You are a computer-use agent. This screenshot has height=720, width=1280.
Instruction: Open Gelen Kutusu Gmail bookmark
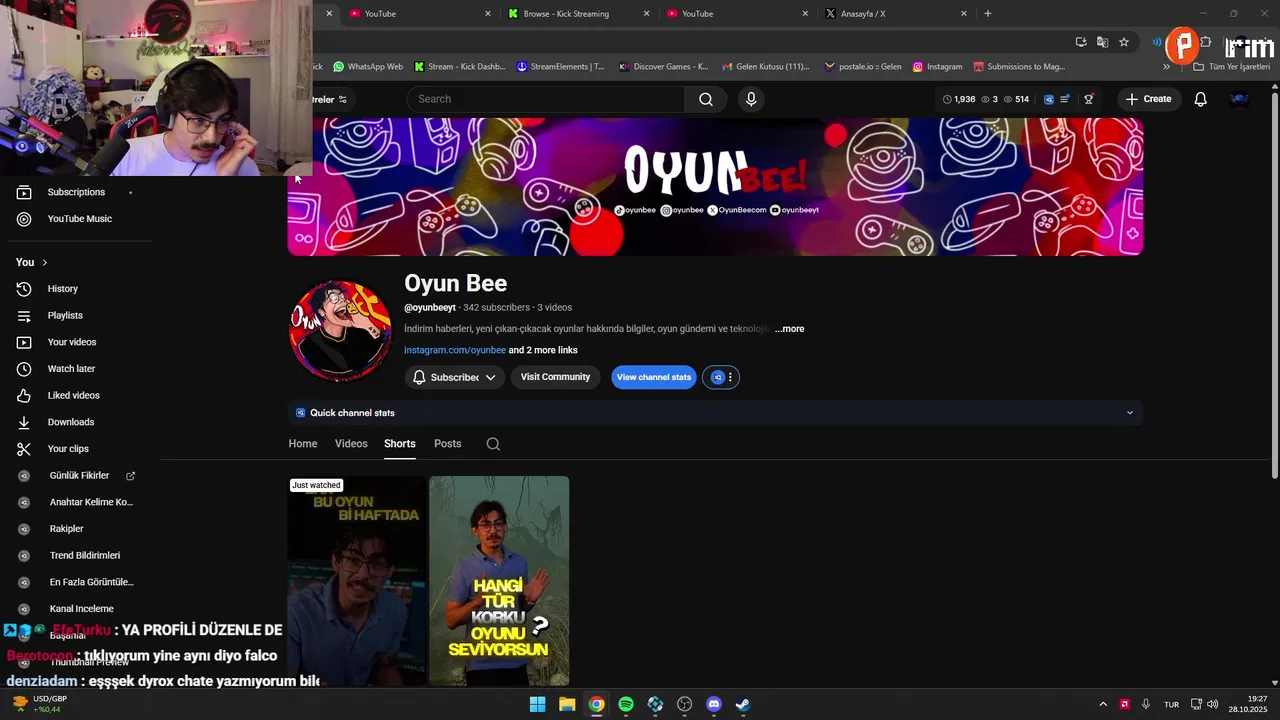(x=765, y=67)
